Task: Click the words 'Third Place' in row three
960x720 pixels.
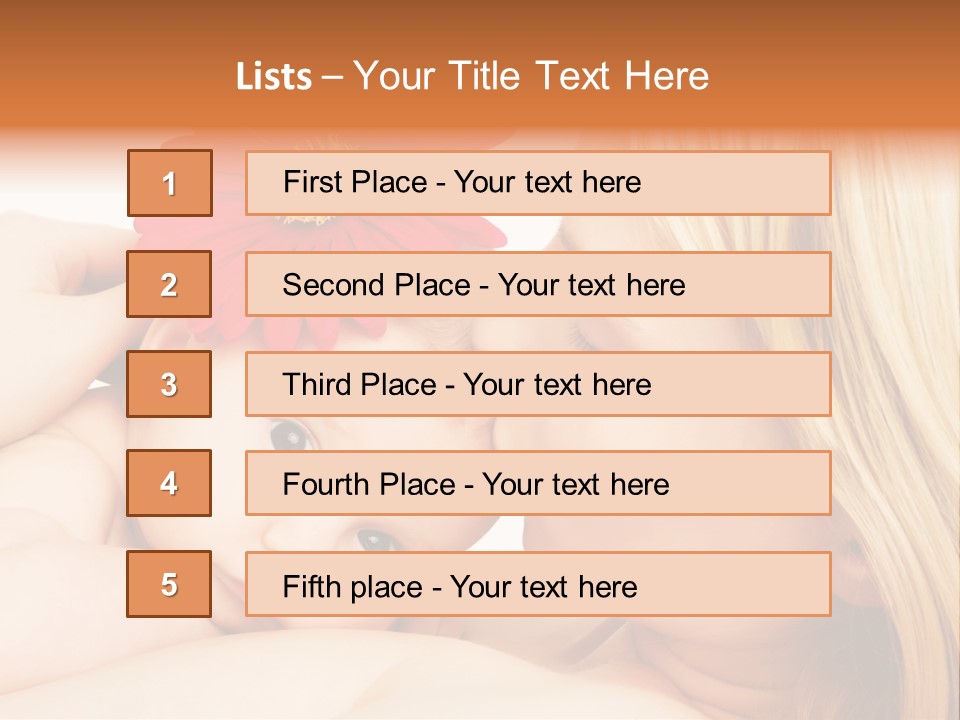Action: point(359,384)
